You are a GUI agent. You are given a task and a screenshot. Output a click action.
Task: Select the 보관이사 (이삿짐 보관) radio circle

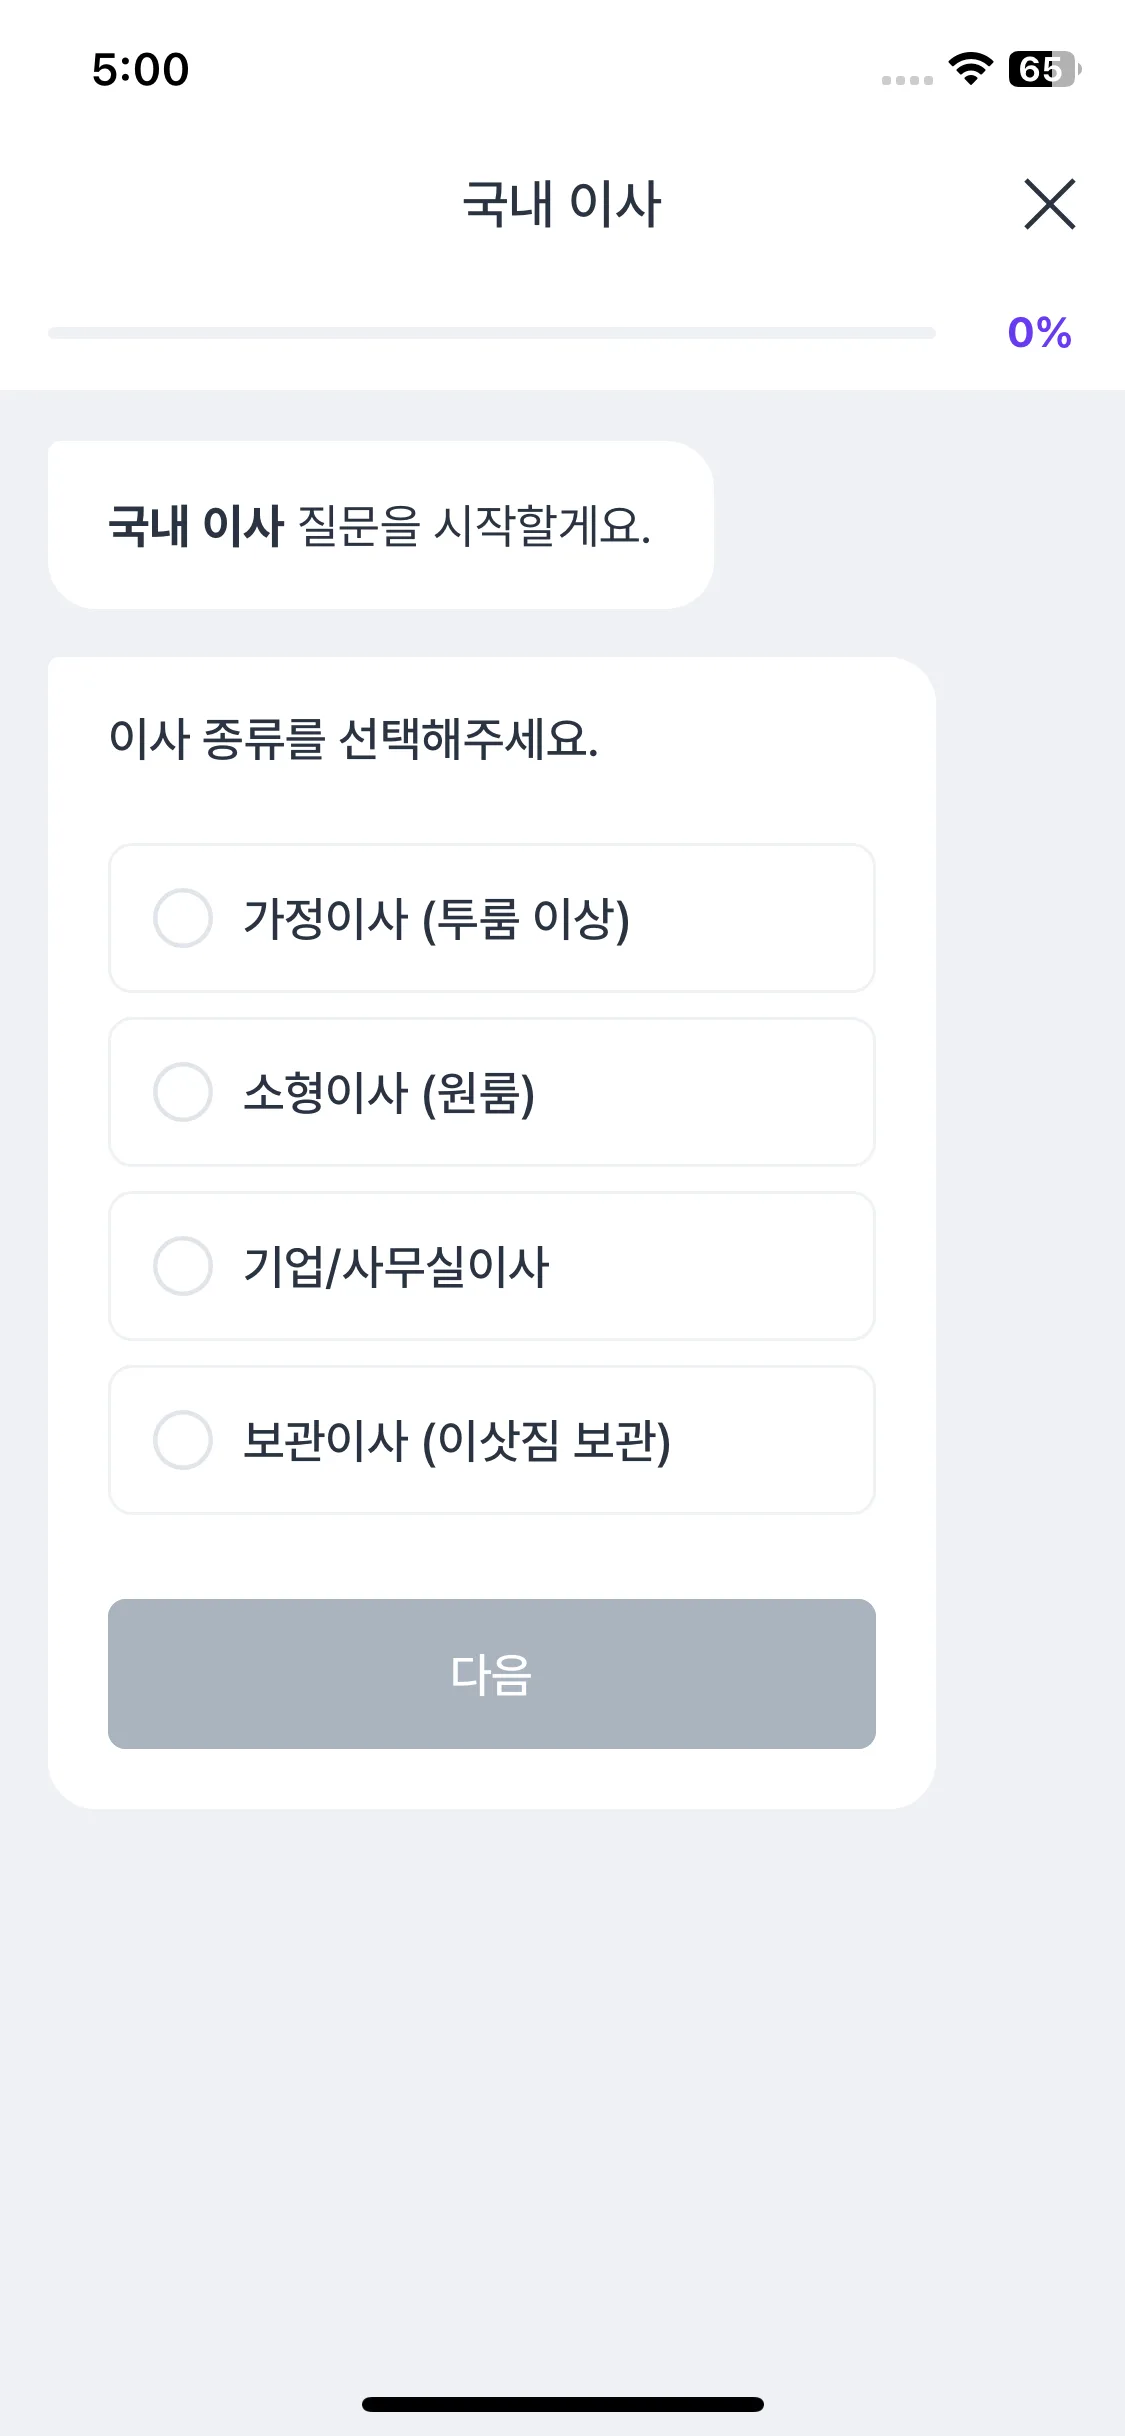pyautogui.click(x=183, y=1440)
